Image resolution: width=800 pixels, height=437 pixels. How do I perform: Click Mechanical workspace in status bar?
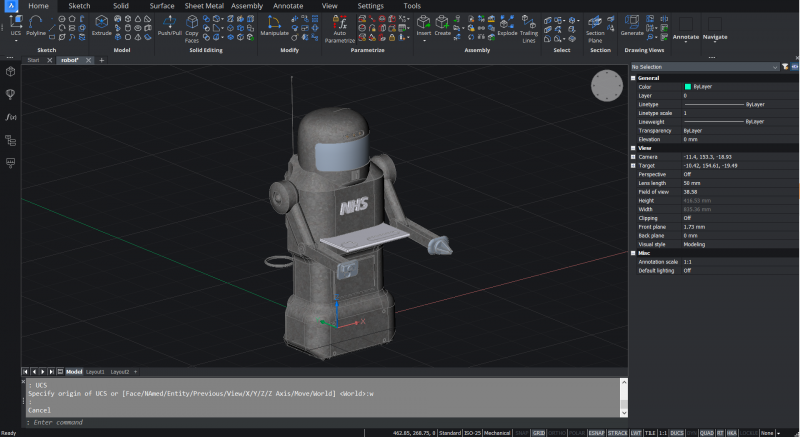tap(496, 433)
